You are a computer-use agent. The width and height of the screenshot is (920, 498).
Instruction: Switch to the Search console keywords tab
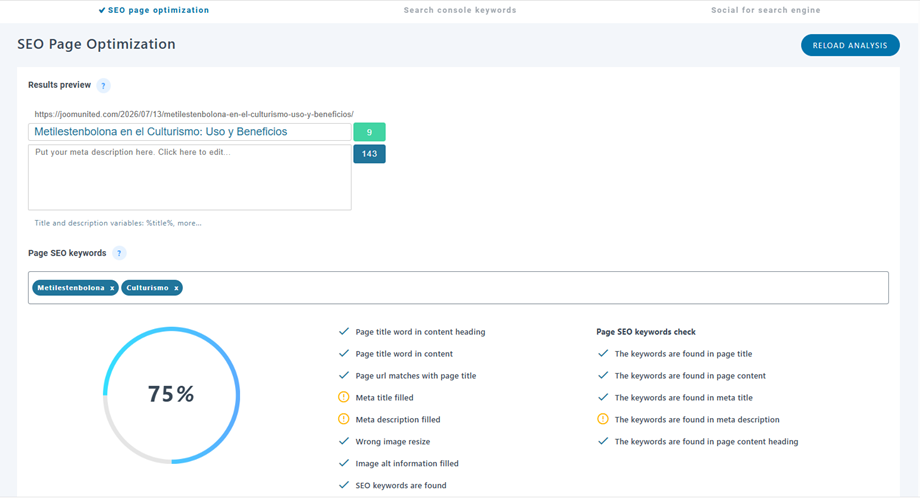point(460,10)
